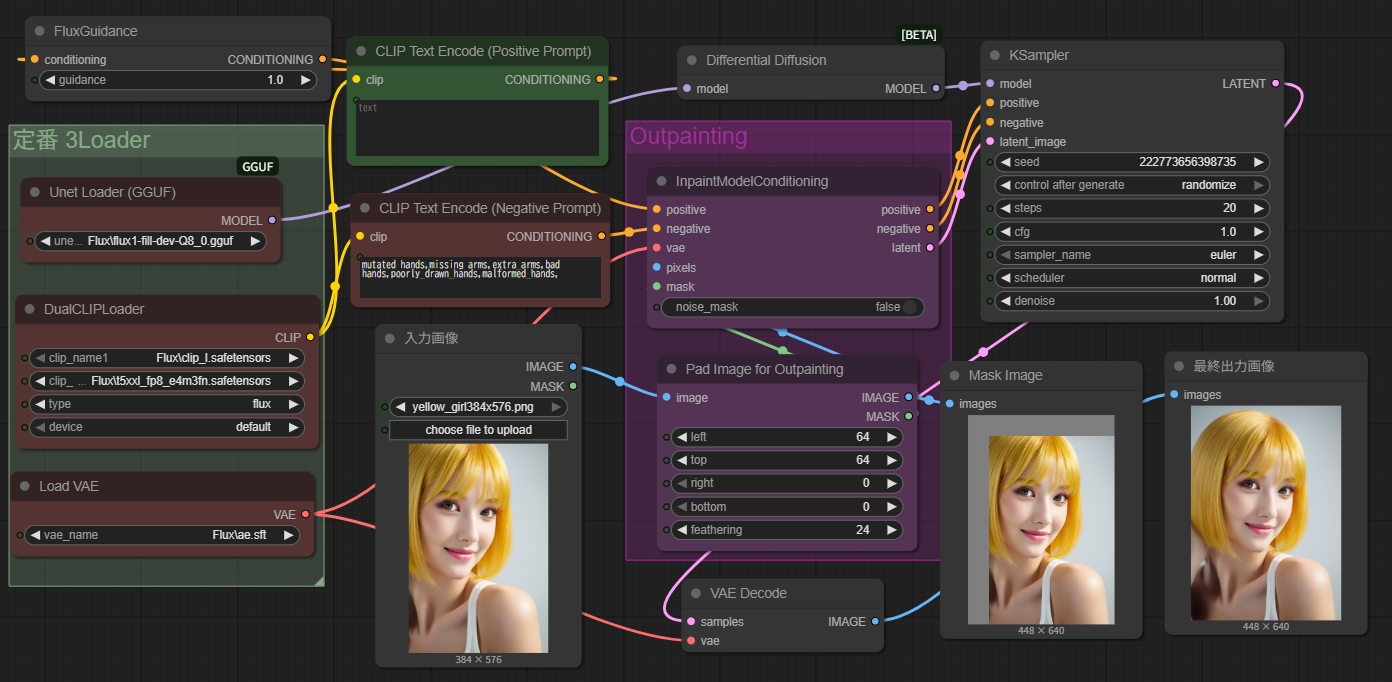Image resolution: width=1392 pixels, height=682 pixels.
Task: Collapse the KSampler node via its dot
Action: [x=994, y=56]
